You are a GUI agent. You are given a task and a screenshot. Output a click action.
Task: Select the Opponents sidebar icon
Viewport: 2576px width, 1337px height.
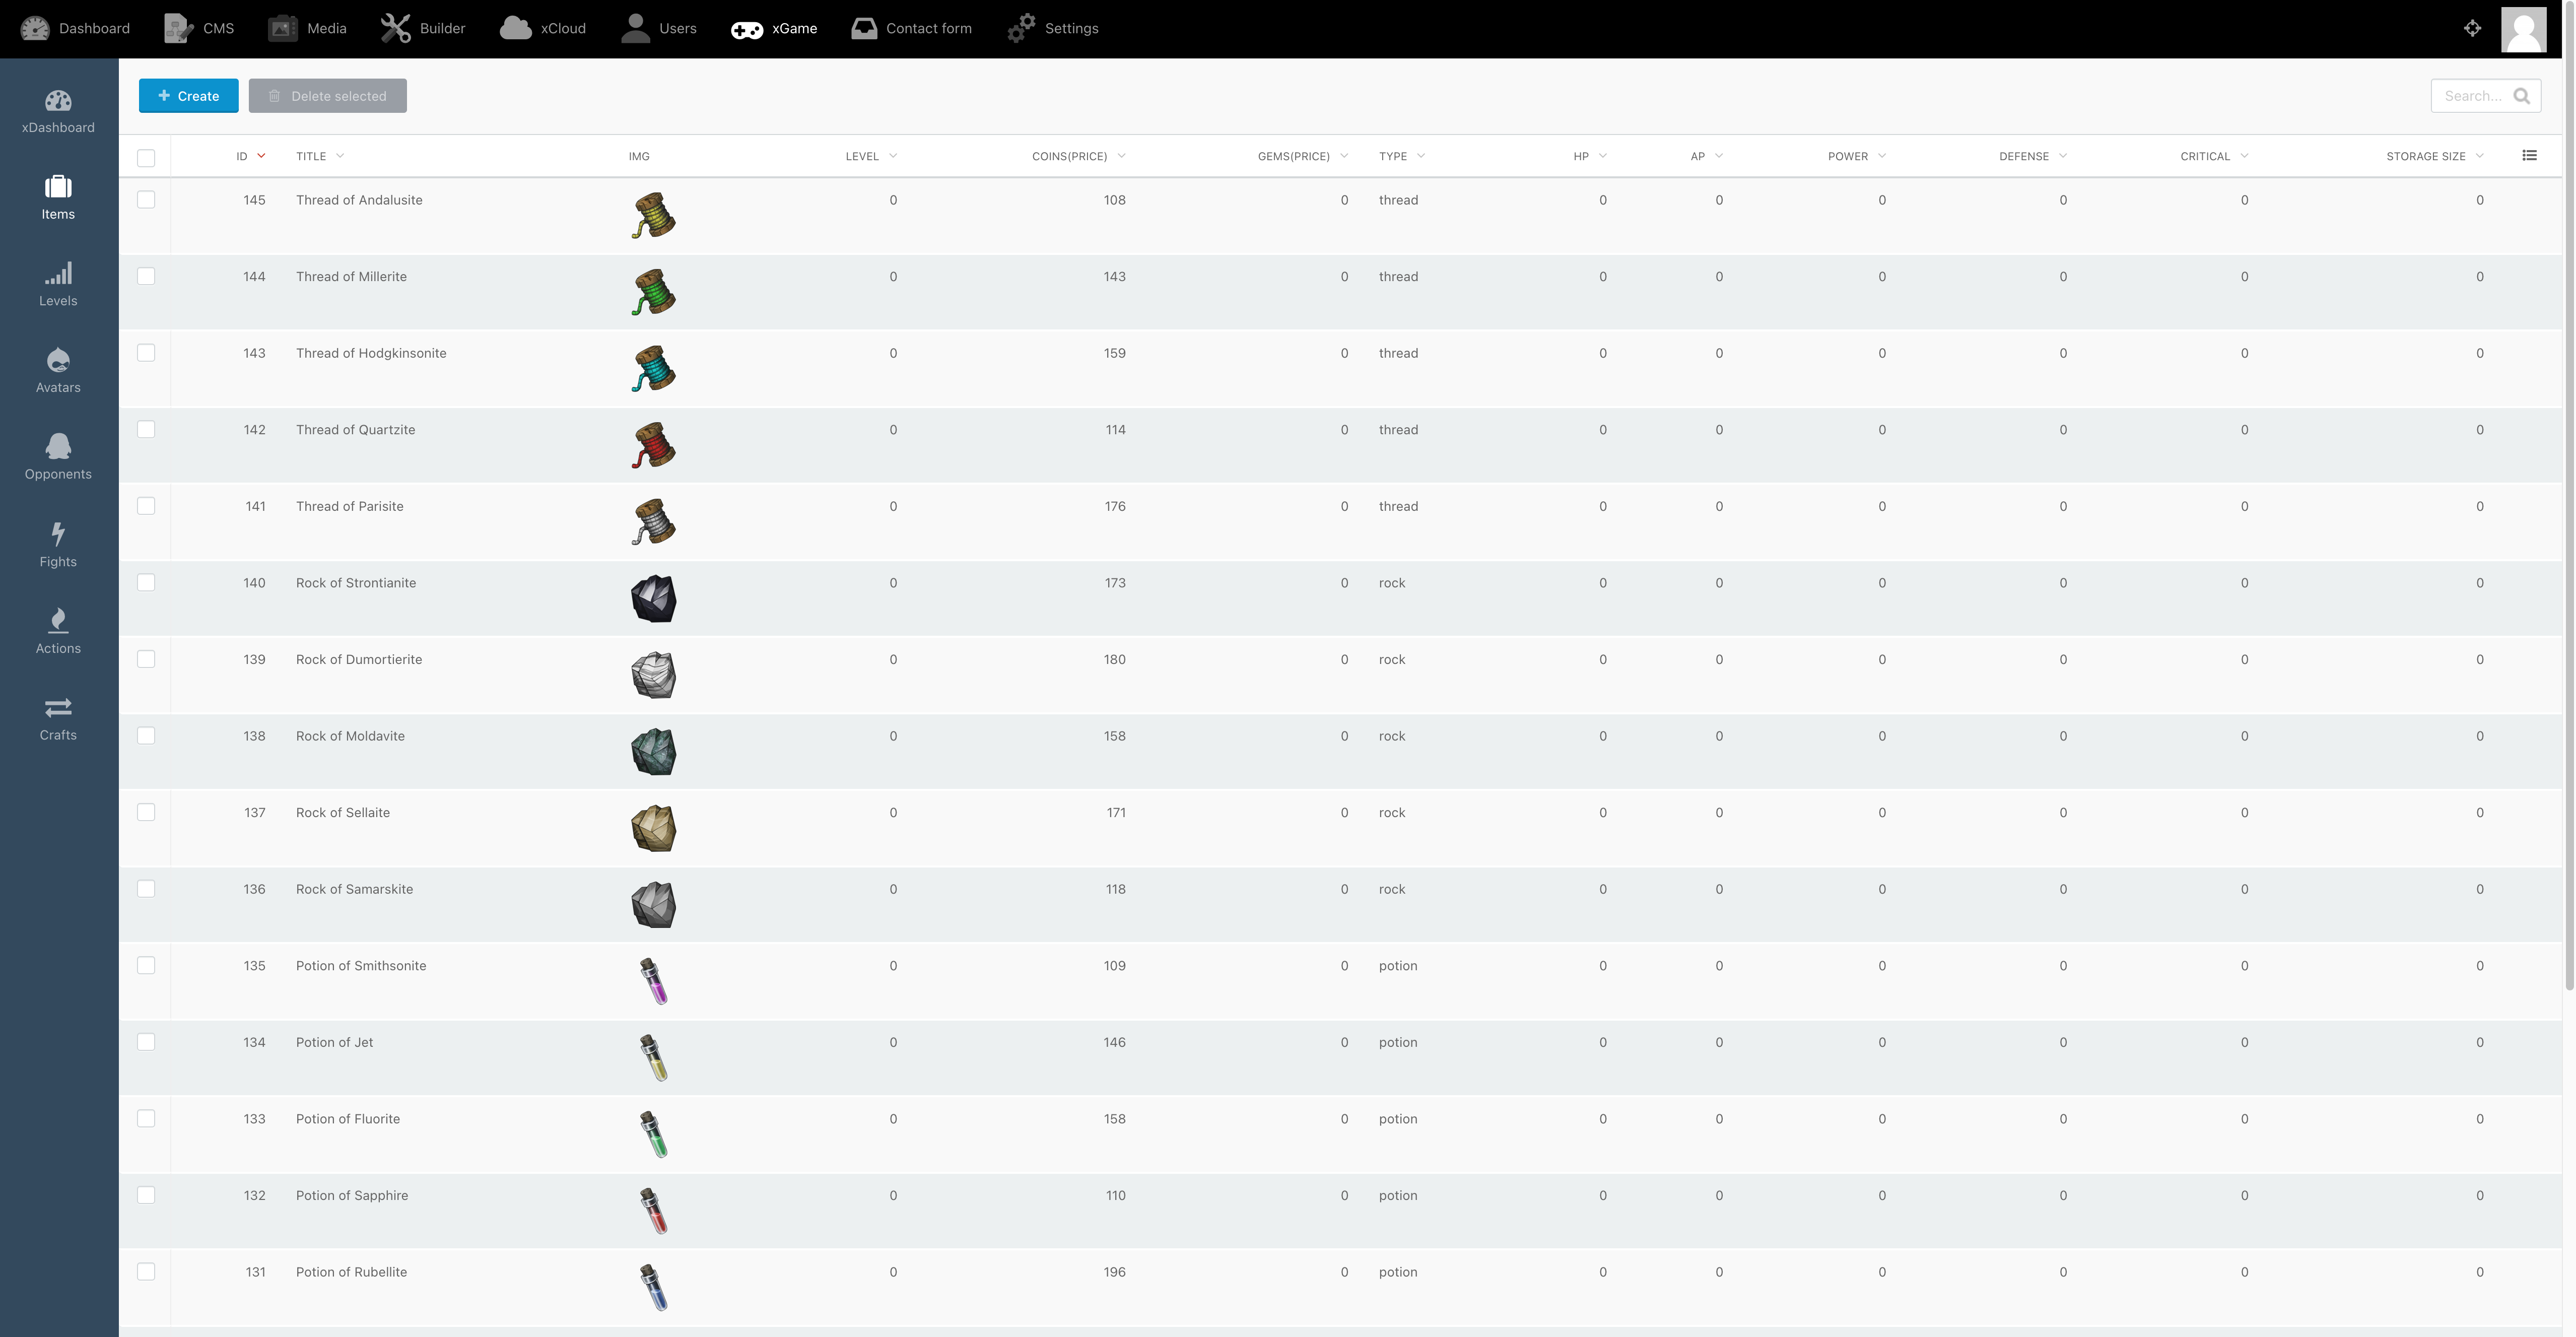58,457
